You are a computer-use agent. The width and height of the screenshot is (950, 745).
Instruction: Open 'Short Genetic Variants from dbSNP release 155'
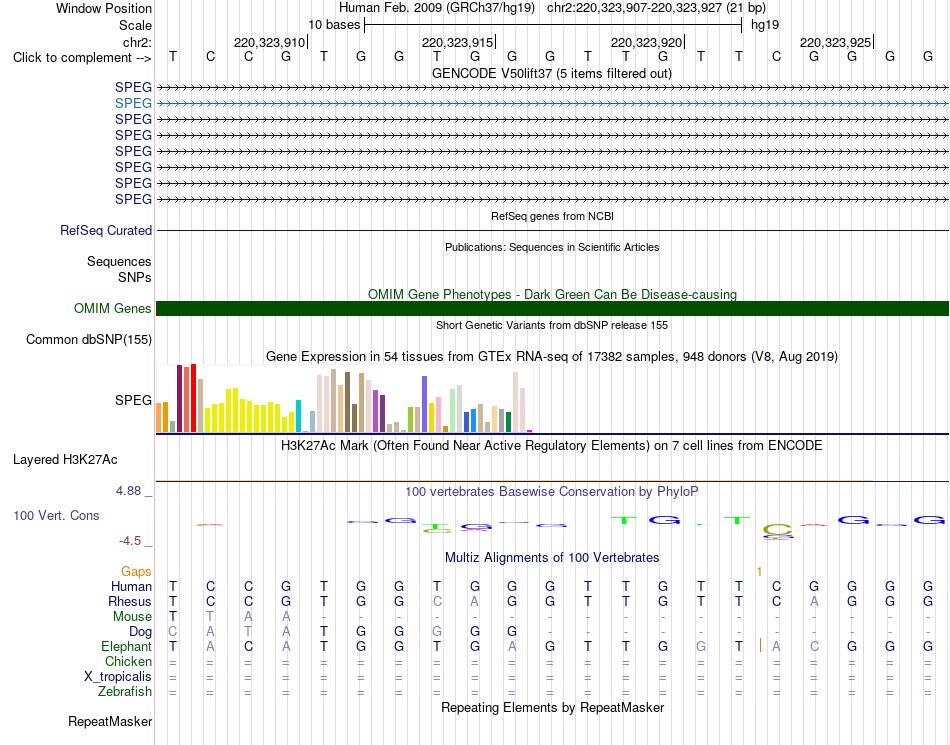coord(552,325)
